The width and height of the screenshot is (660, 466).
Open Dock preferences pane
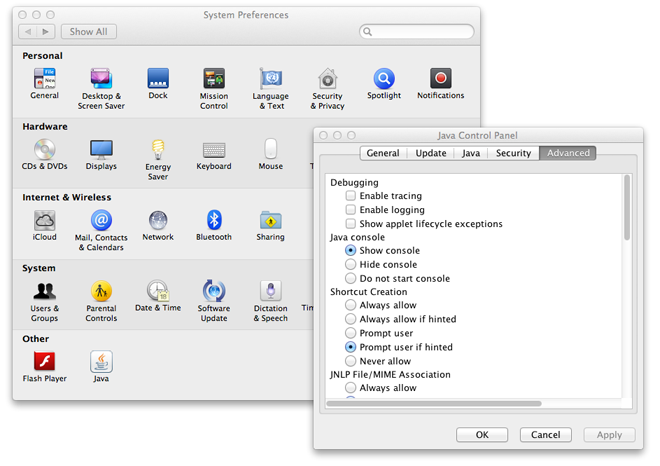click(x=158, y=83)
